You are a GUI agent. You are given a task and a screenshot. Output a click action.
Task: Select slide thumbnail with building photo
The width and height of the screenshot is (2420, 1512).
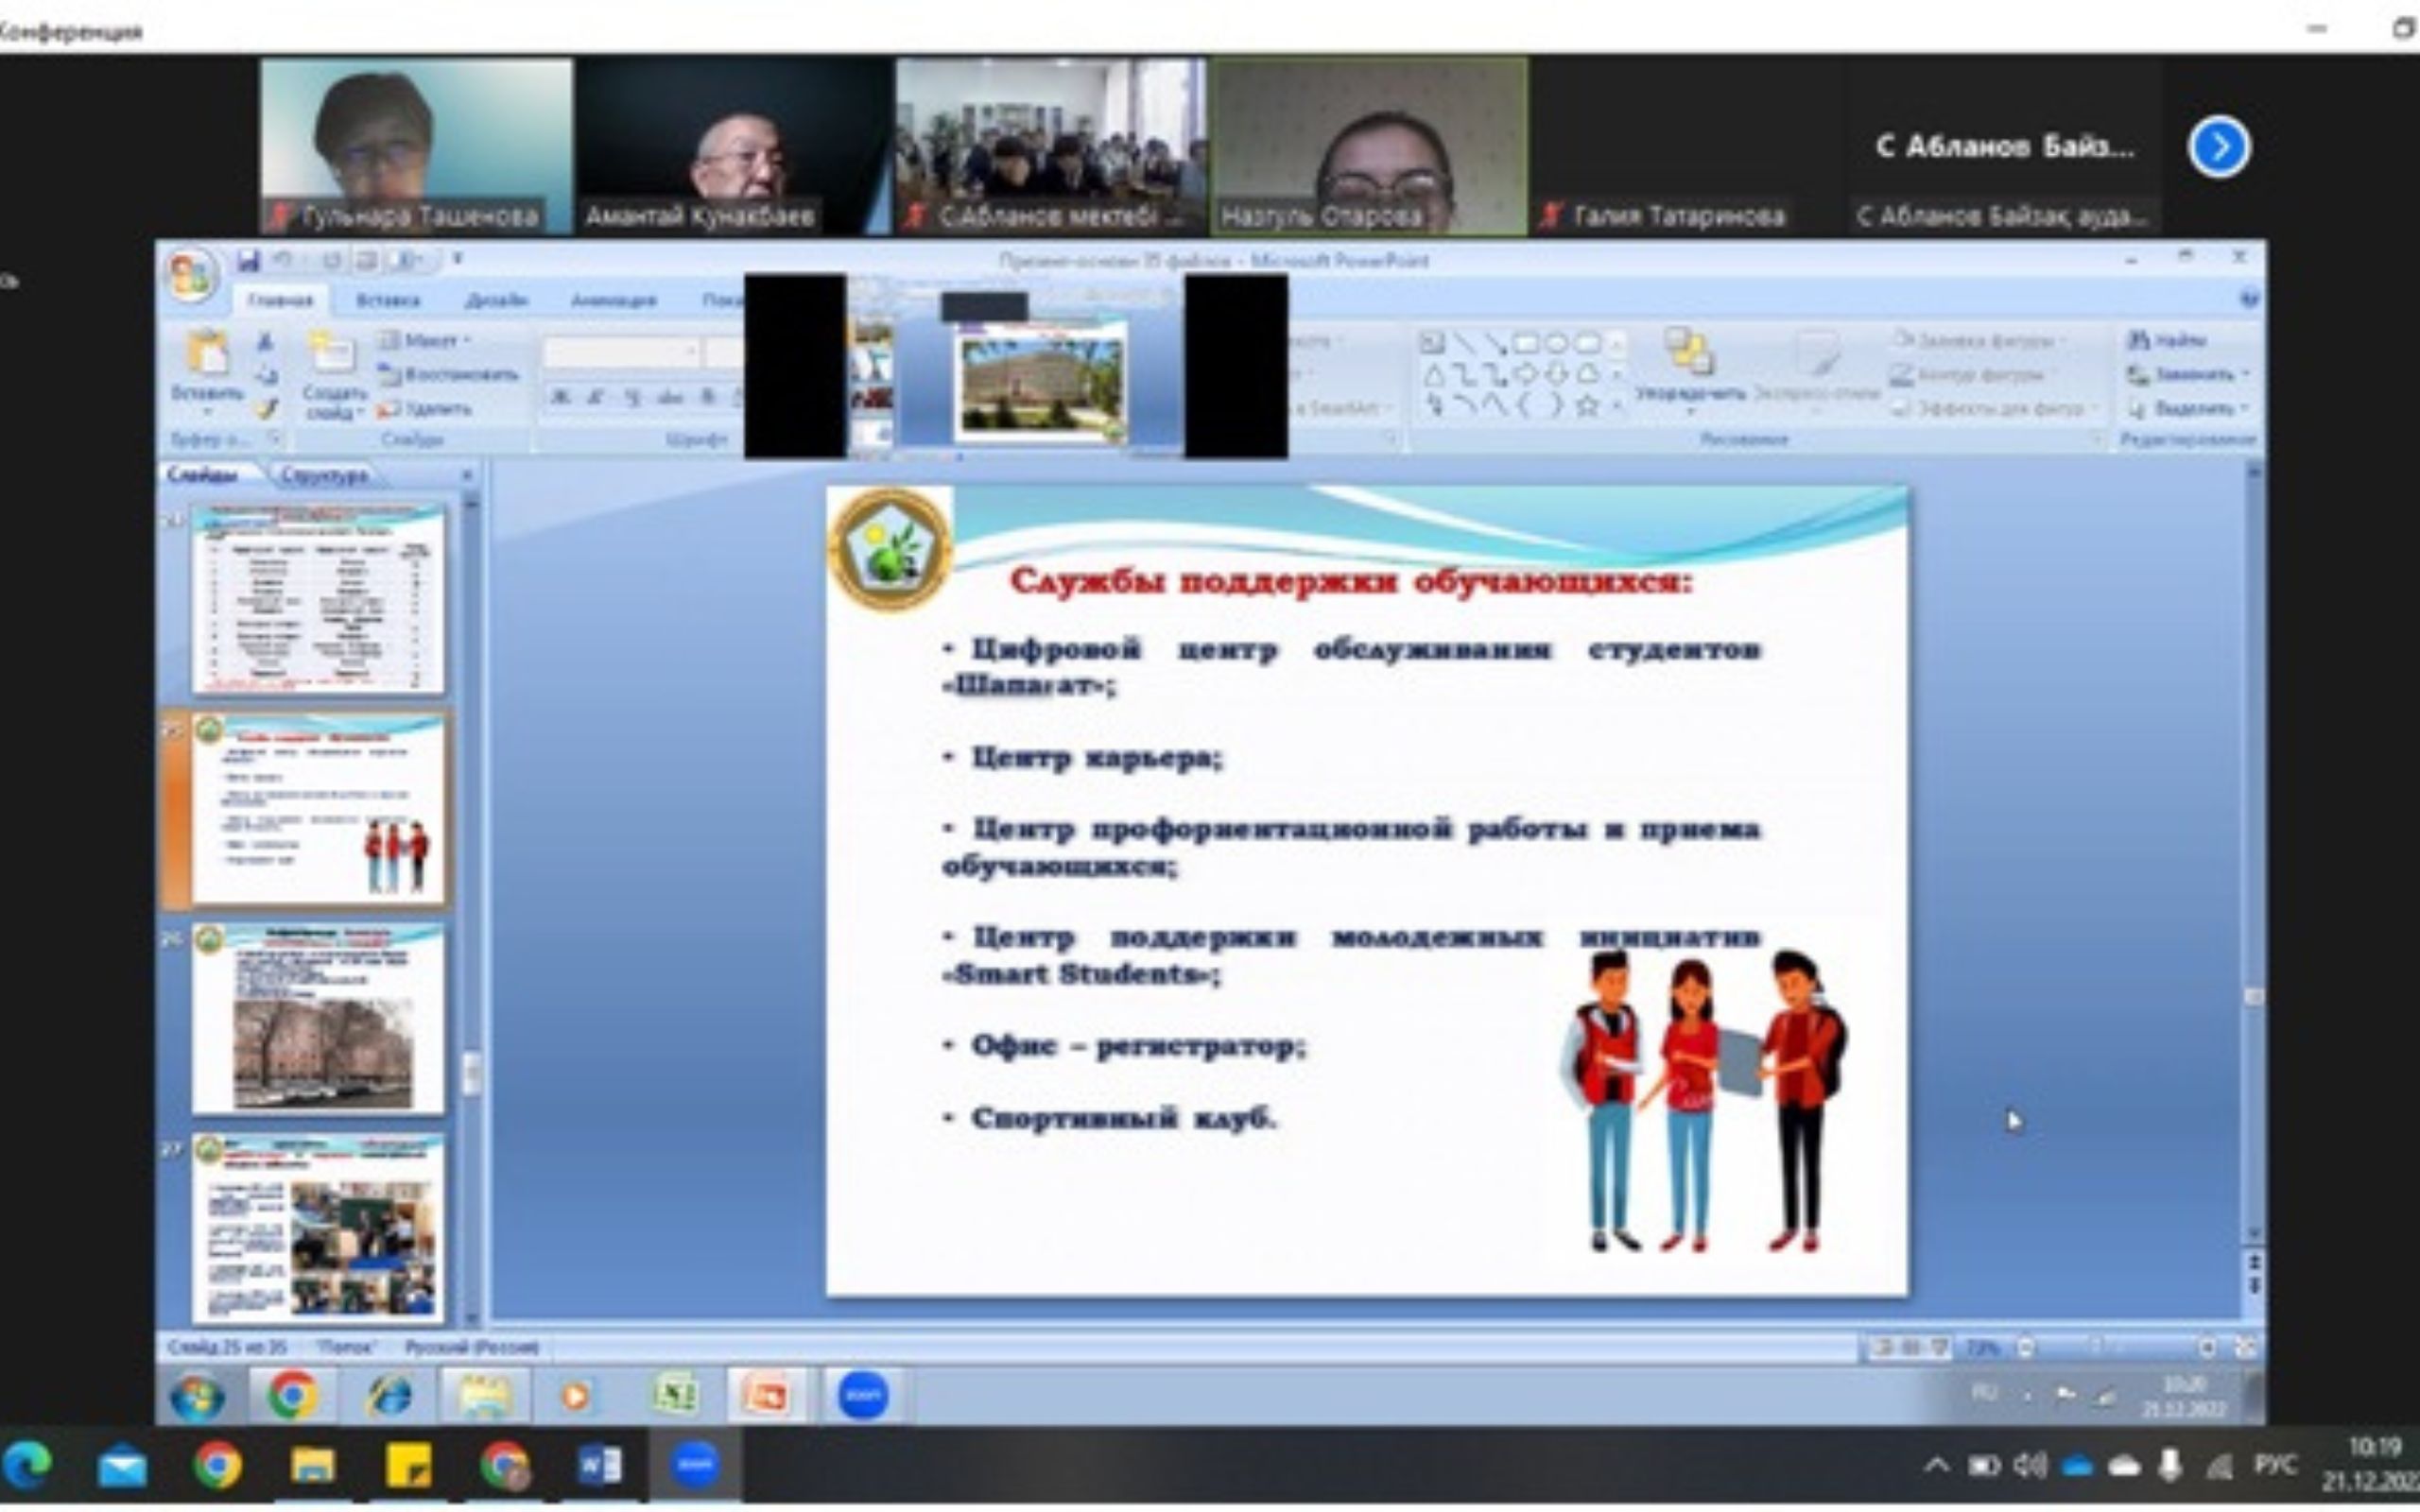point(318,1019)
